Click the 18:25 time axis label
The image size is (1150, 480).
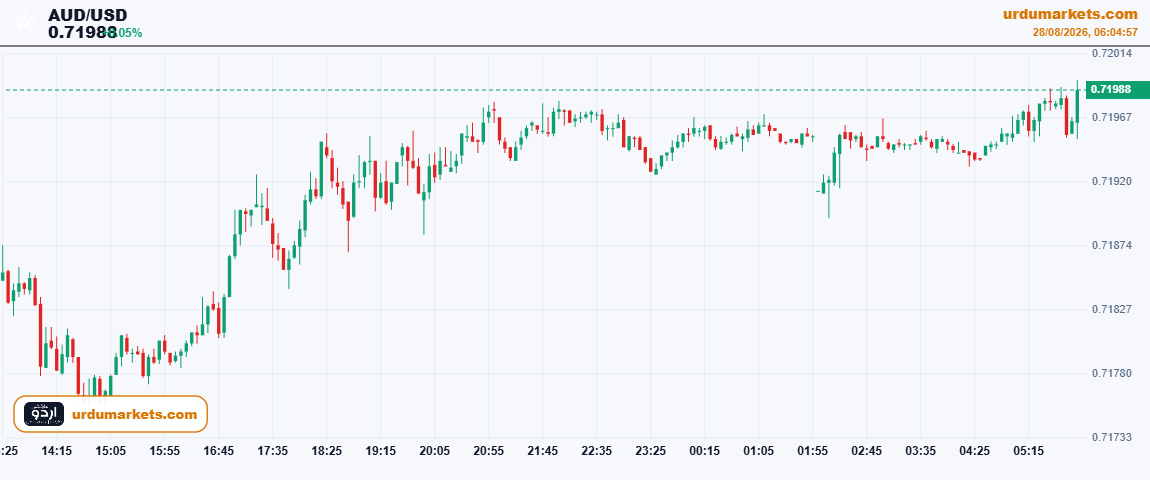(326, 451)
